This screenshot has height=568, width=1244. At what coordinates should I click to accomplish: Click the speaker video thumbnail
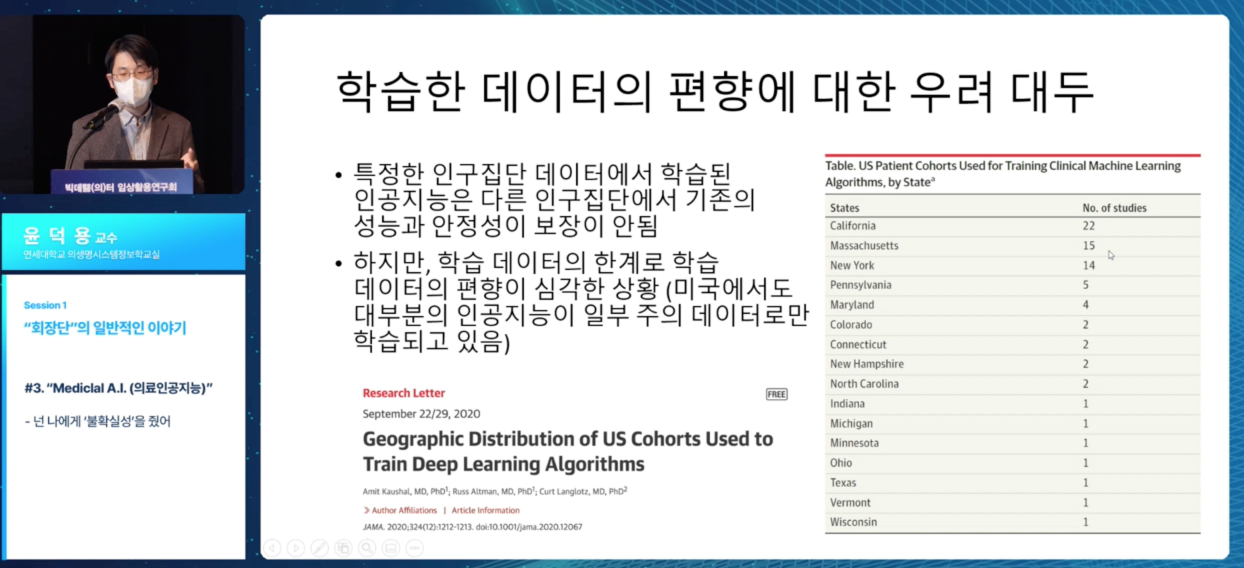[124, 105]
